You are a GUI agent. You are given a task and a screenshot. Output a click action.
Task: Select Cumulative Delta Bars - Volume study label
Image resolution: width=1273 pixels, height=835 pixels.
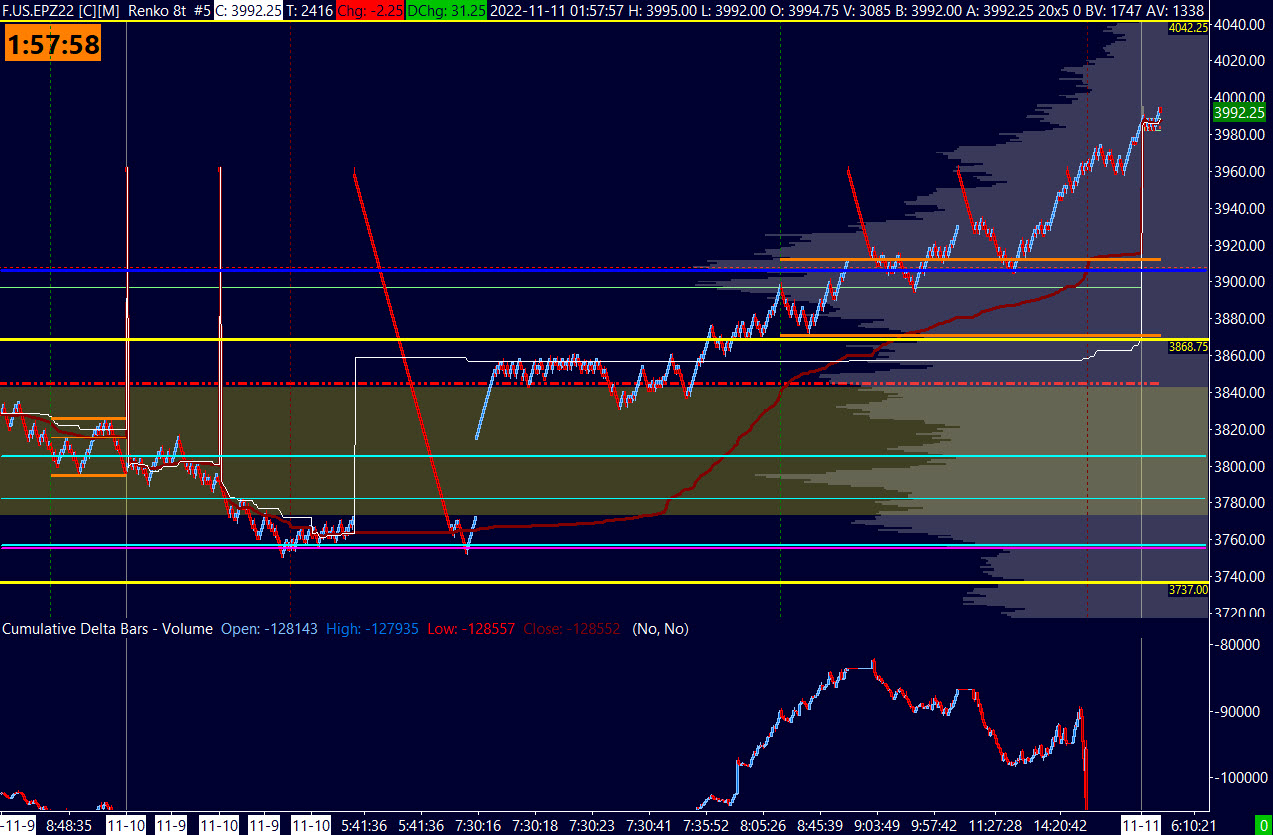(x=107, y=629)
